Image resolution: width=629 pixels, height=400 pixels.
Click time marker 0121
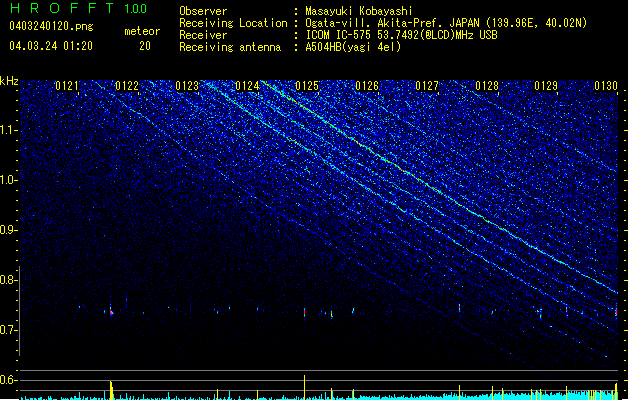pos(67,86)
